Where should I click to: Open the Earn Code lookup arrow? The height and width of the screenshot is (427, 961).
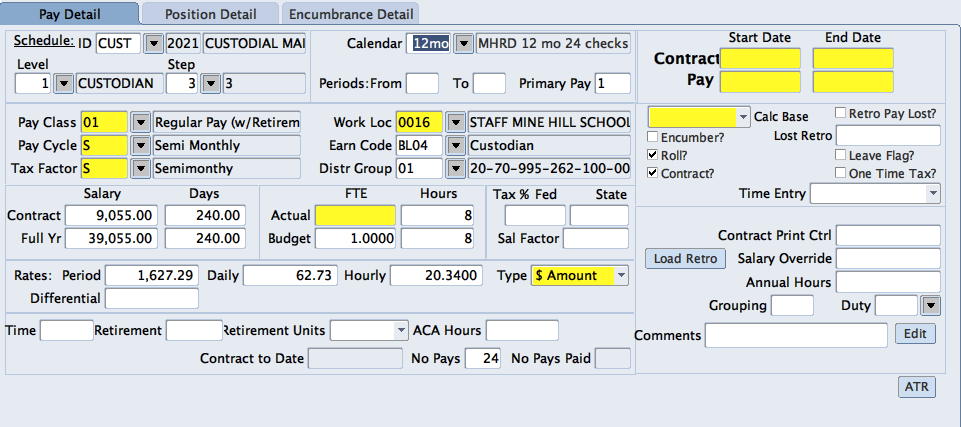click(455, 146)
